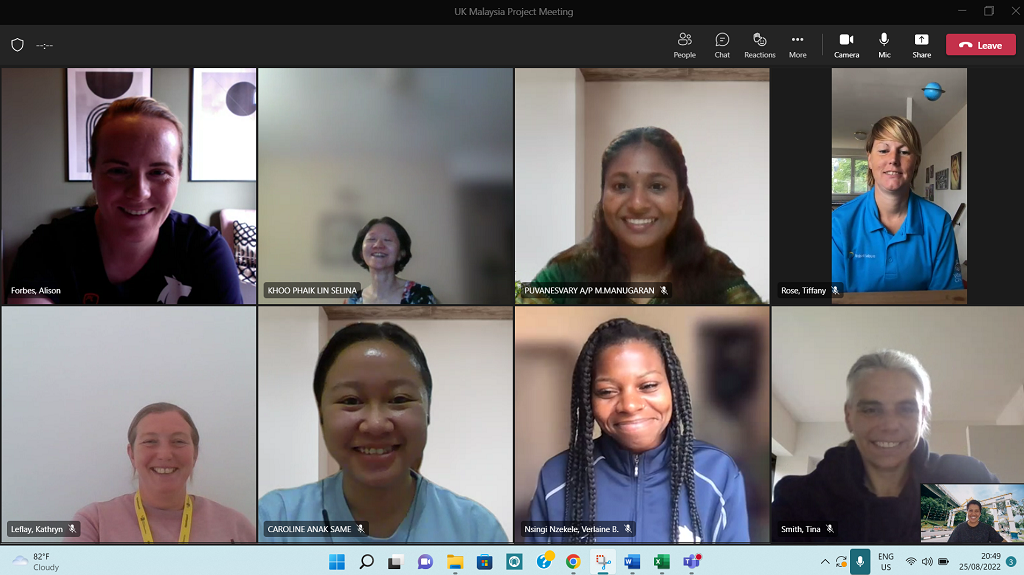The height and width of the screenshot is (575, 1024).
Task: Toggle the Camera off
Action: 846,44
